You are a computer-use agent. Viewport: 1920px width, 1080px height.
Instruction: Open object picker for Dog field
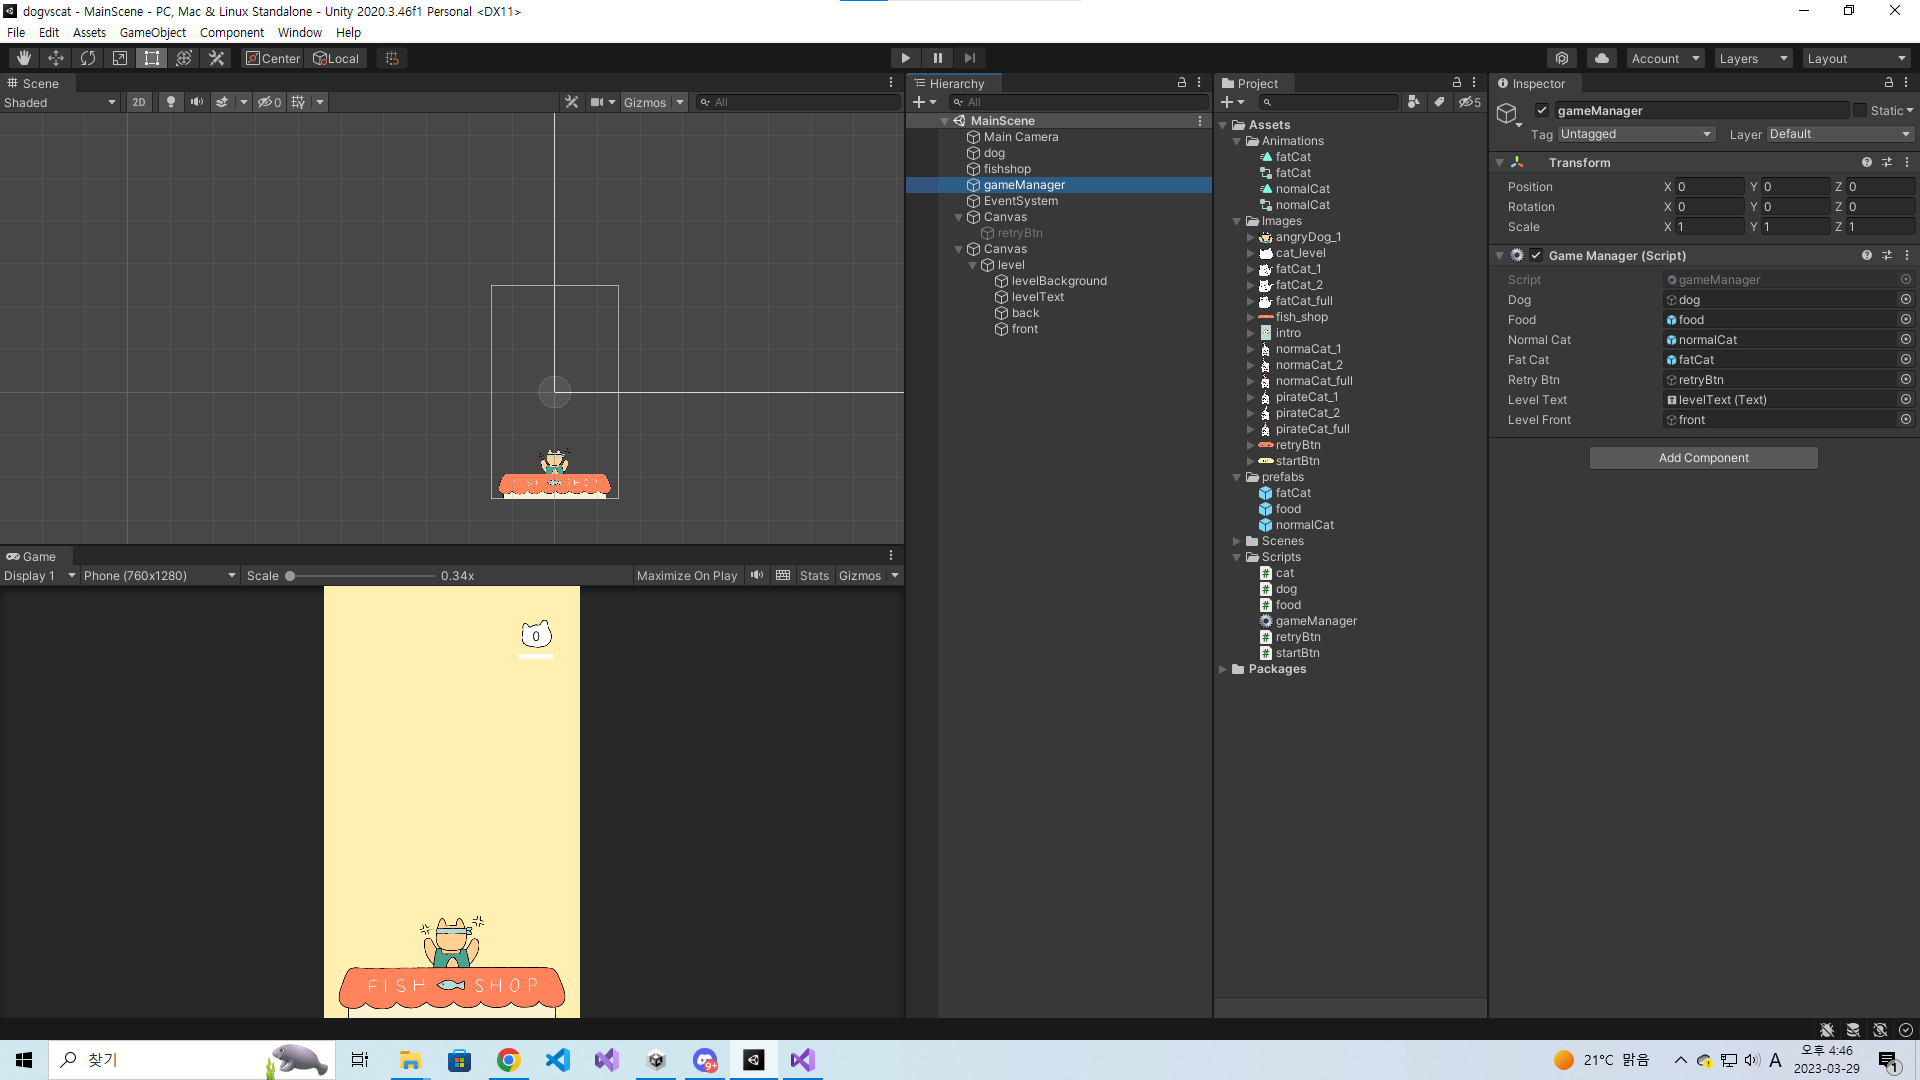pos(1906,300)
